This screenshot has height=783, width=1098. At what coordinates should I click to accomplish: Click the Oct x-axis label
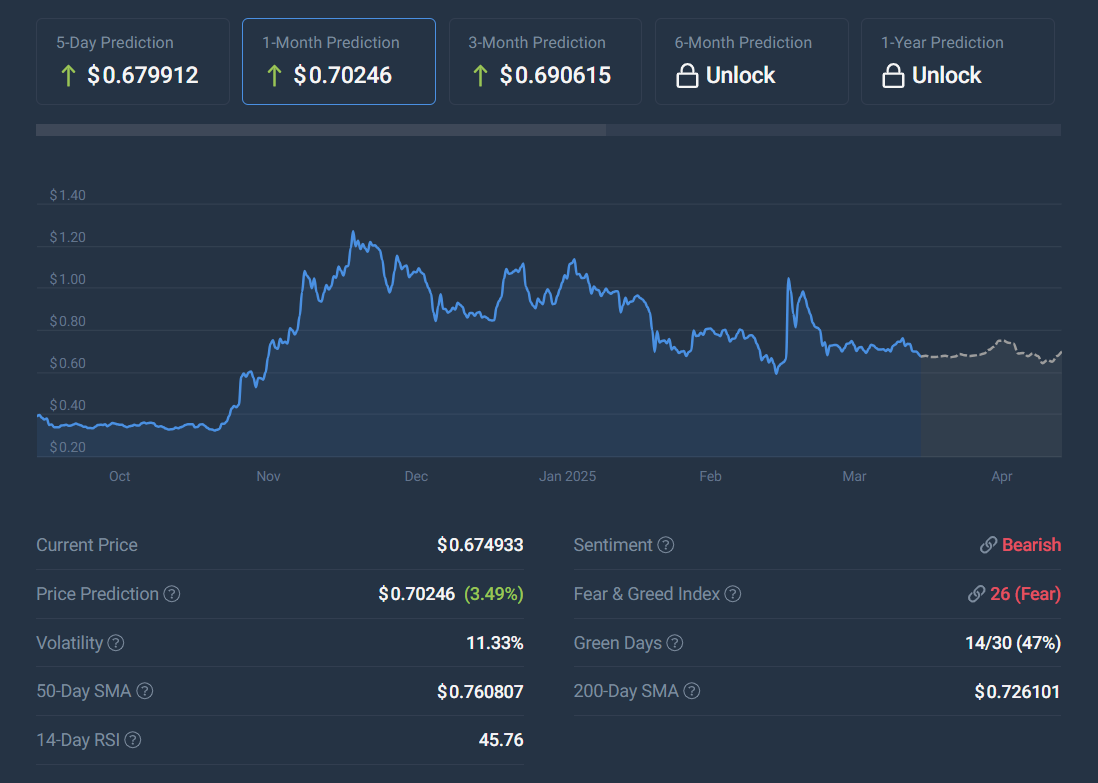pos(120,476)
